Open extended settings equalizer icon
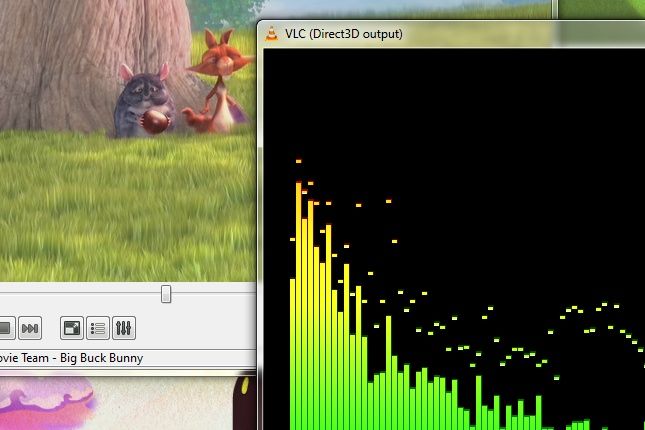645x430 pixels. [x=124, y=328]
